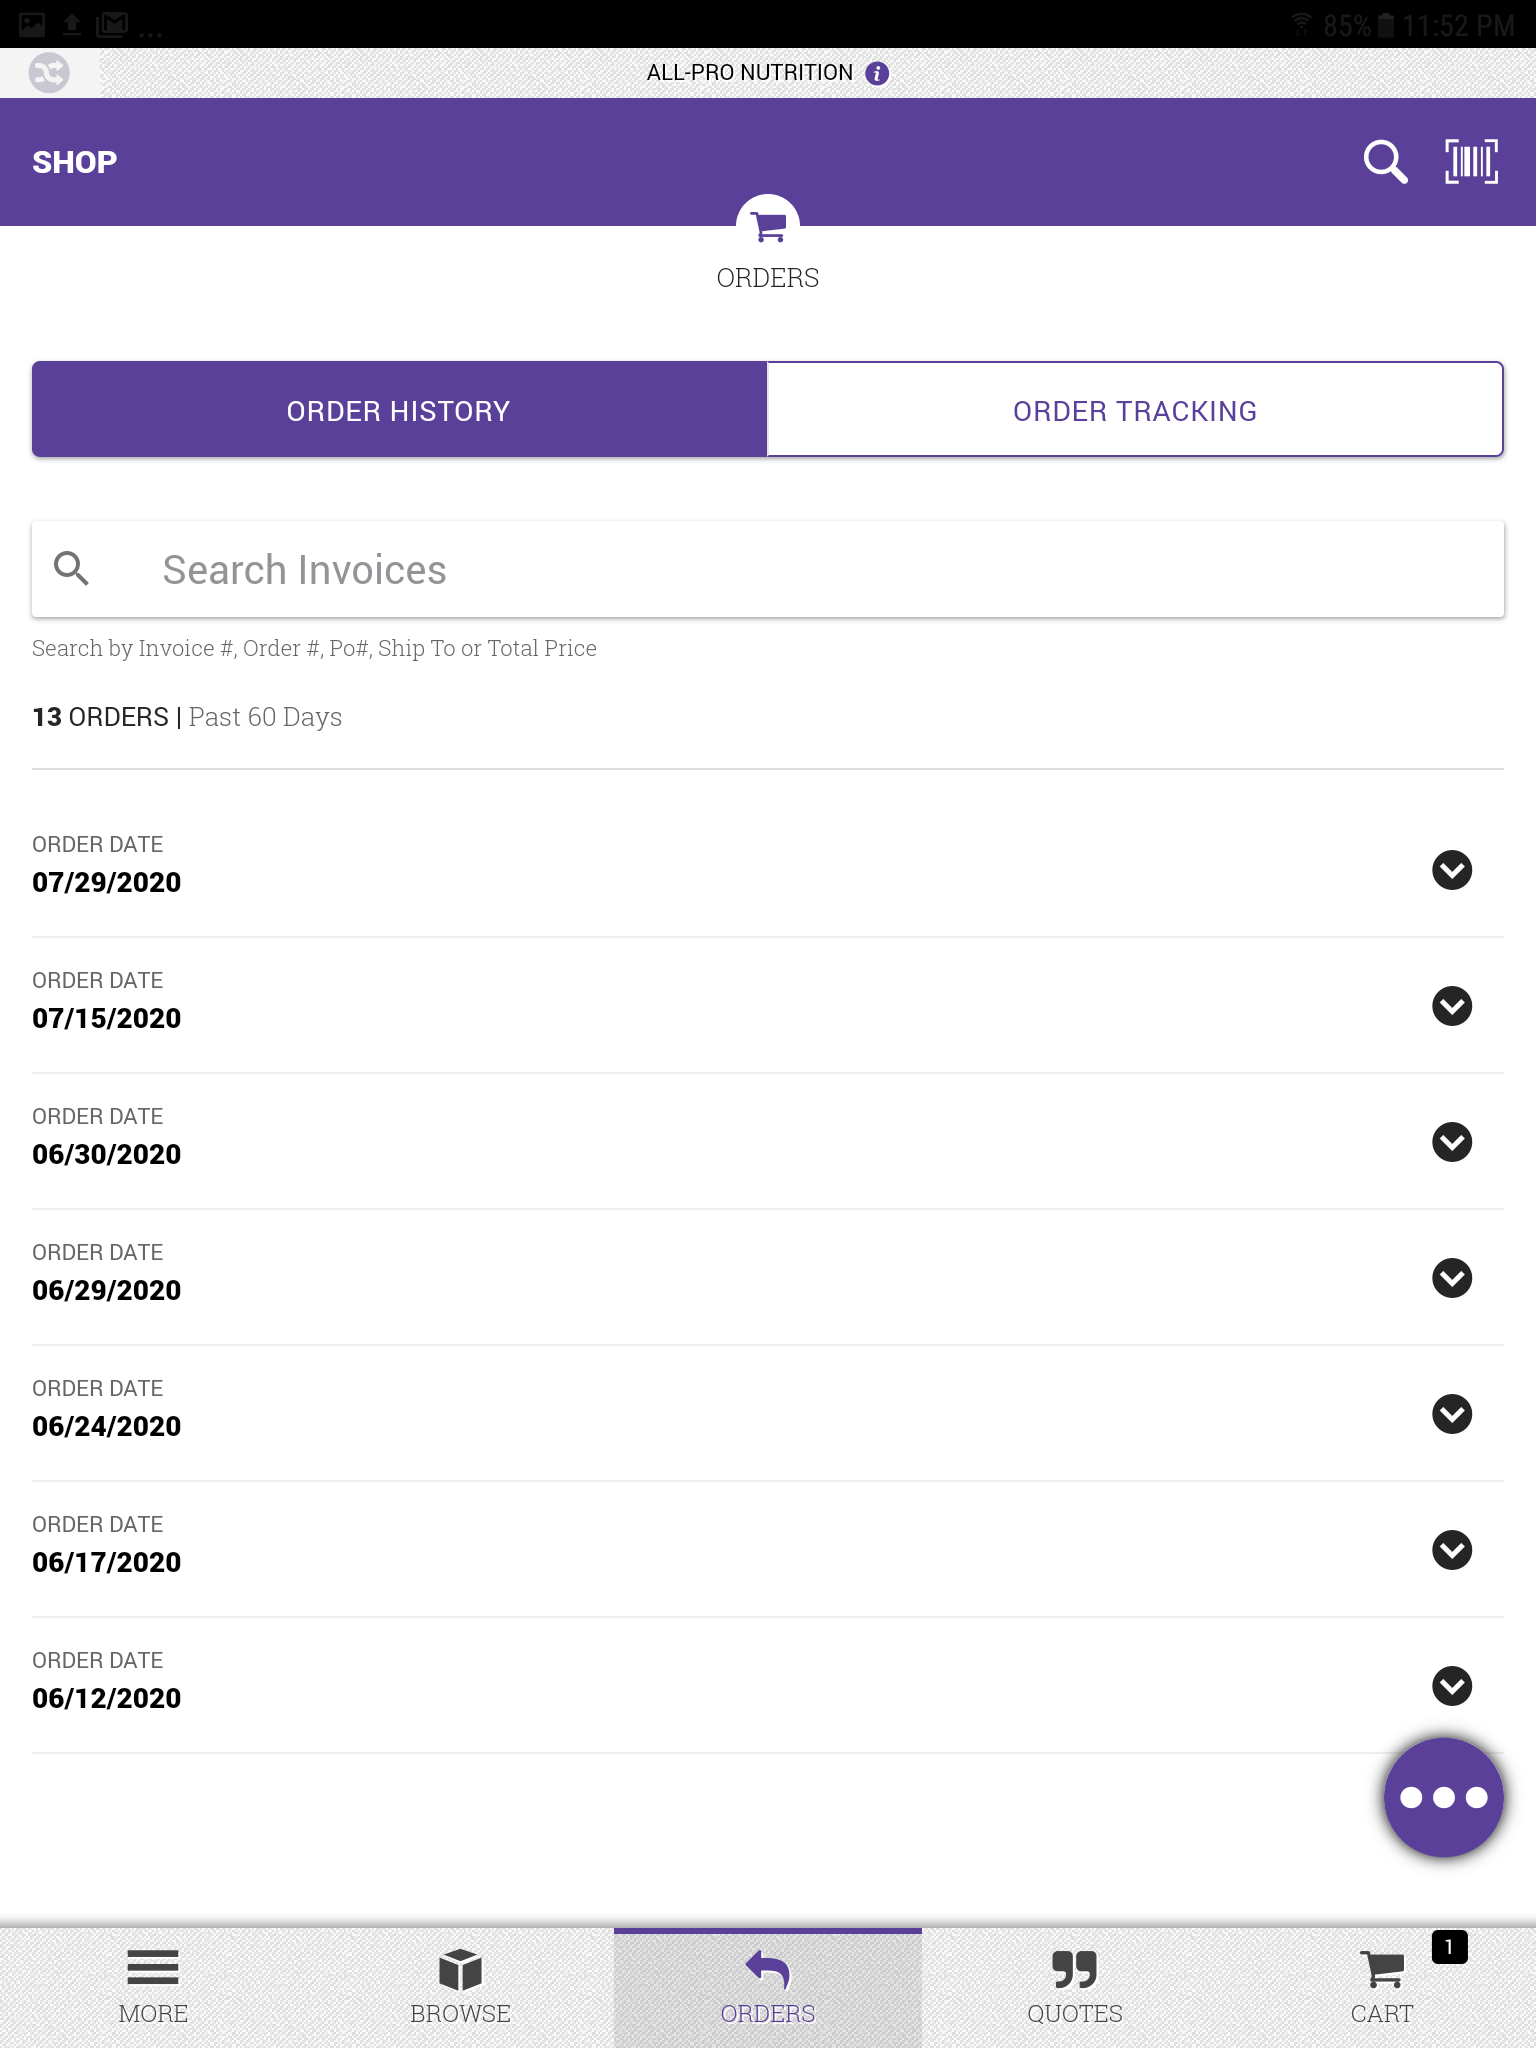The width and height of the screenshot is (1536, 2048).
Task: Tap the '13 ORDERS | Past 60 Days' text
Action: point(187,717)
